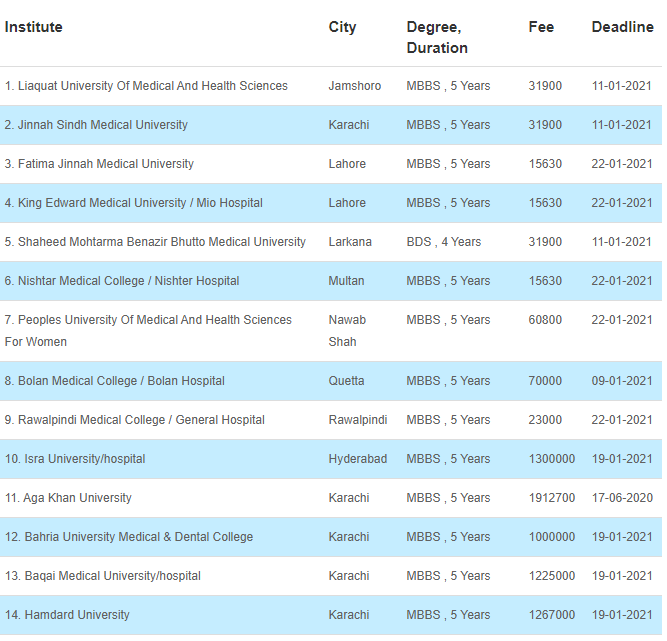The height and width of the screenshot is (641, 667).
Task: Select the BDS , 4 Years cell
Action: 444,242
